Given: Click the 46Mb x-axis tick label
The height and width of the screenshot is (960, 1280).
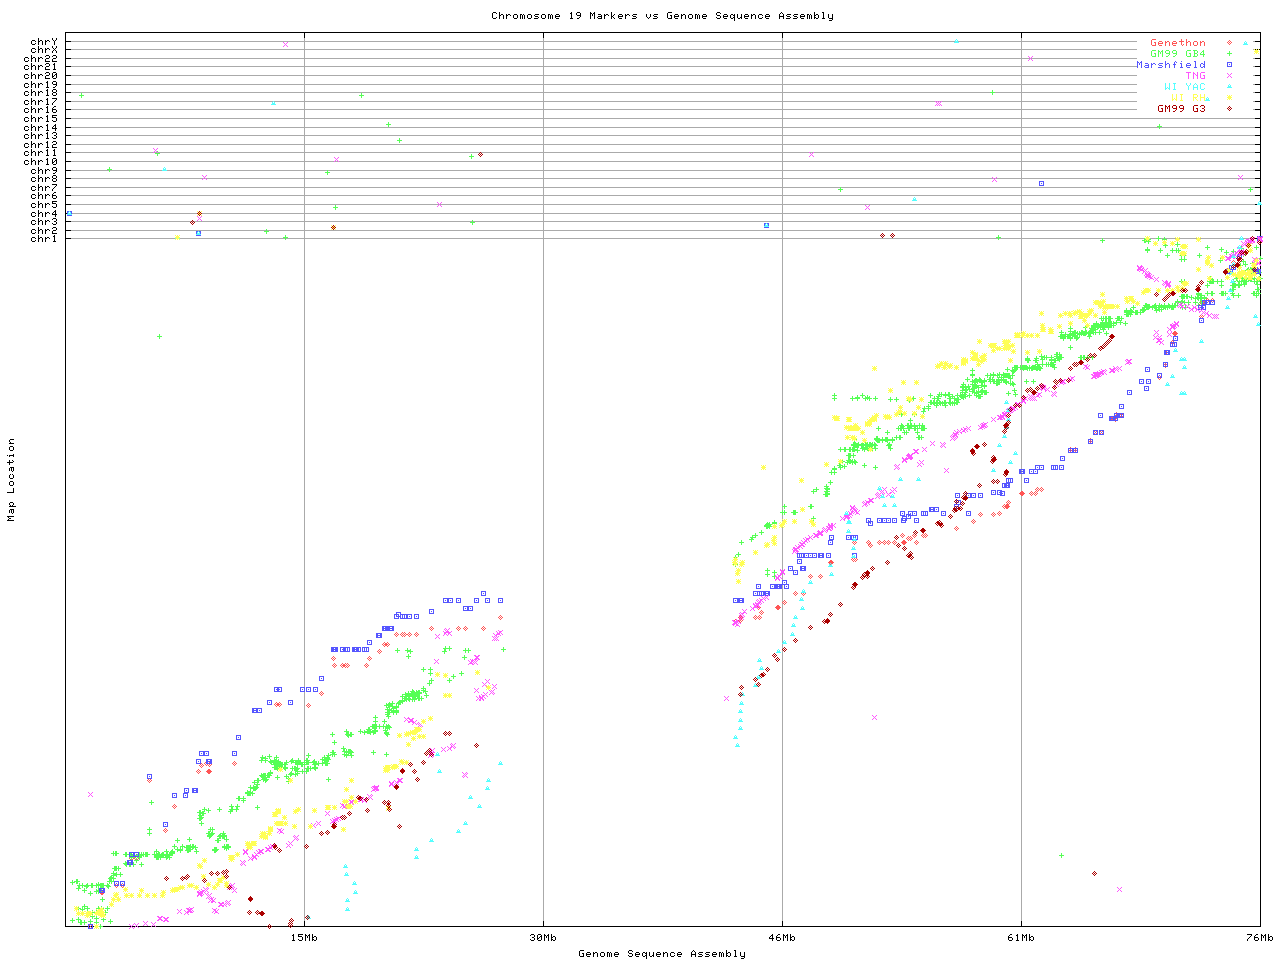Looking at the screenshot, I should click(782, 938).
